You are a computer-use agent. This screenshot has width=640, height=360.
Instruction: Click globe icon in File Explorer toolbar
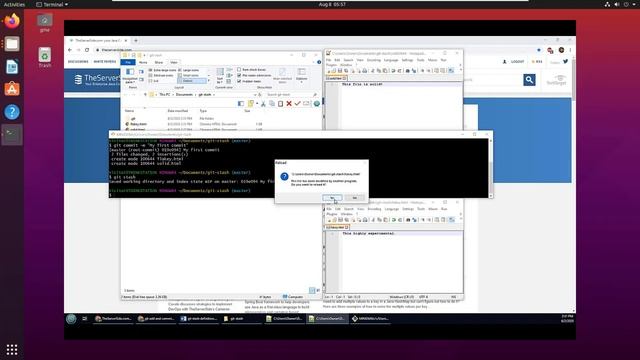tap(317, 104)
